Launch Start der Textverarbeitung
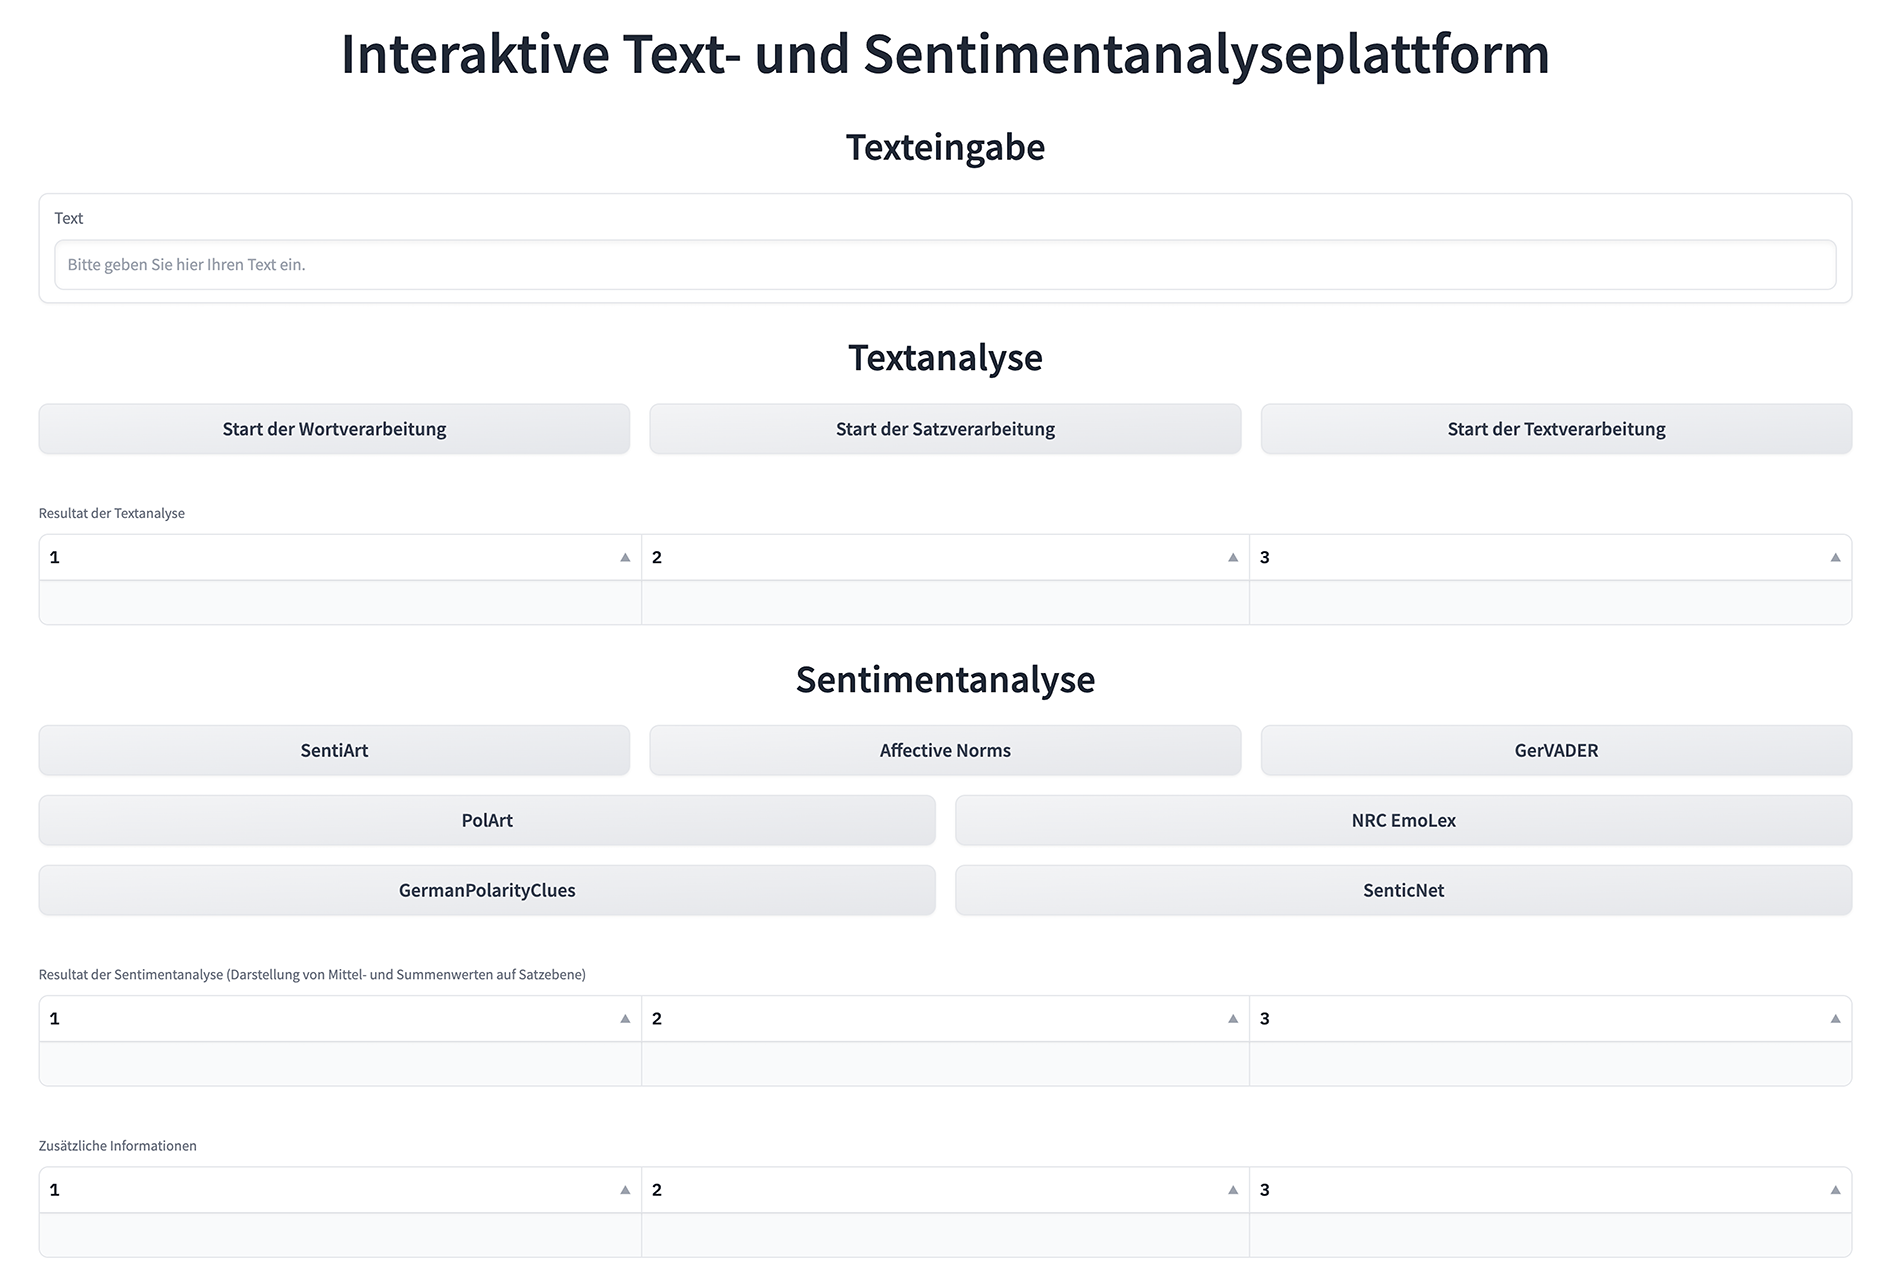1890x1276 pixels. [1556, 429]
